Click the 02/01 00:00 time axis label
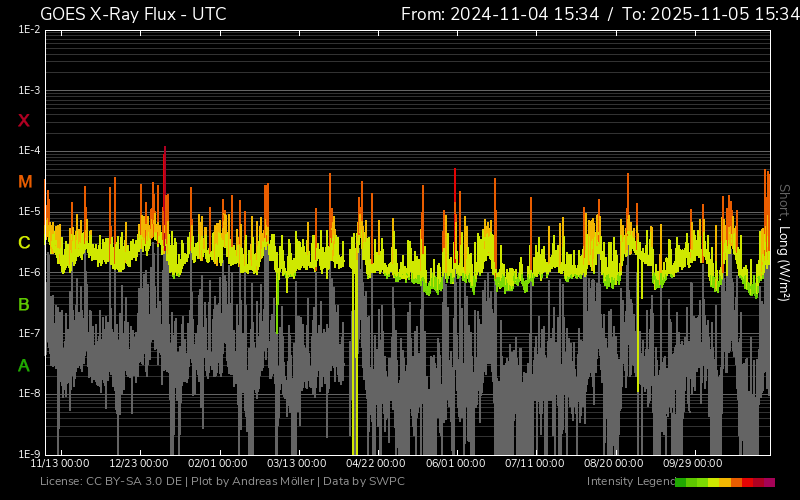800x500 pixels. point(218,464)
